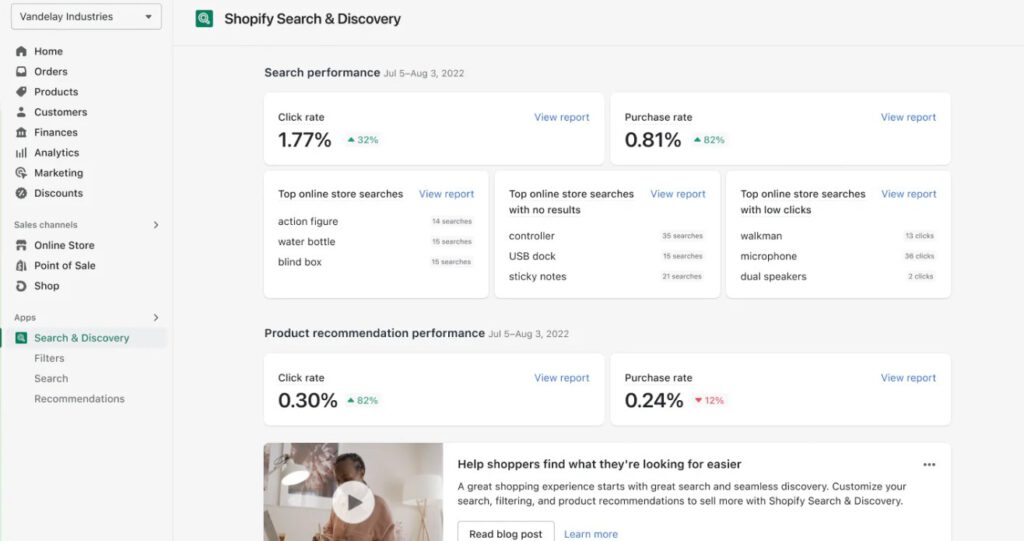
Task: Select the Discounts badge icon
Action: coord(21,193)
